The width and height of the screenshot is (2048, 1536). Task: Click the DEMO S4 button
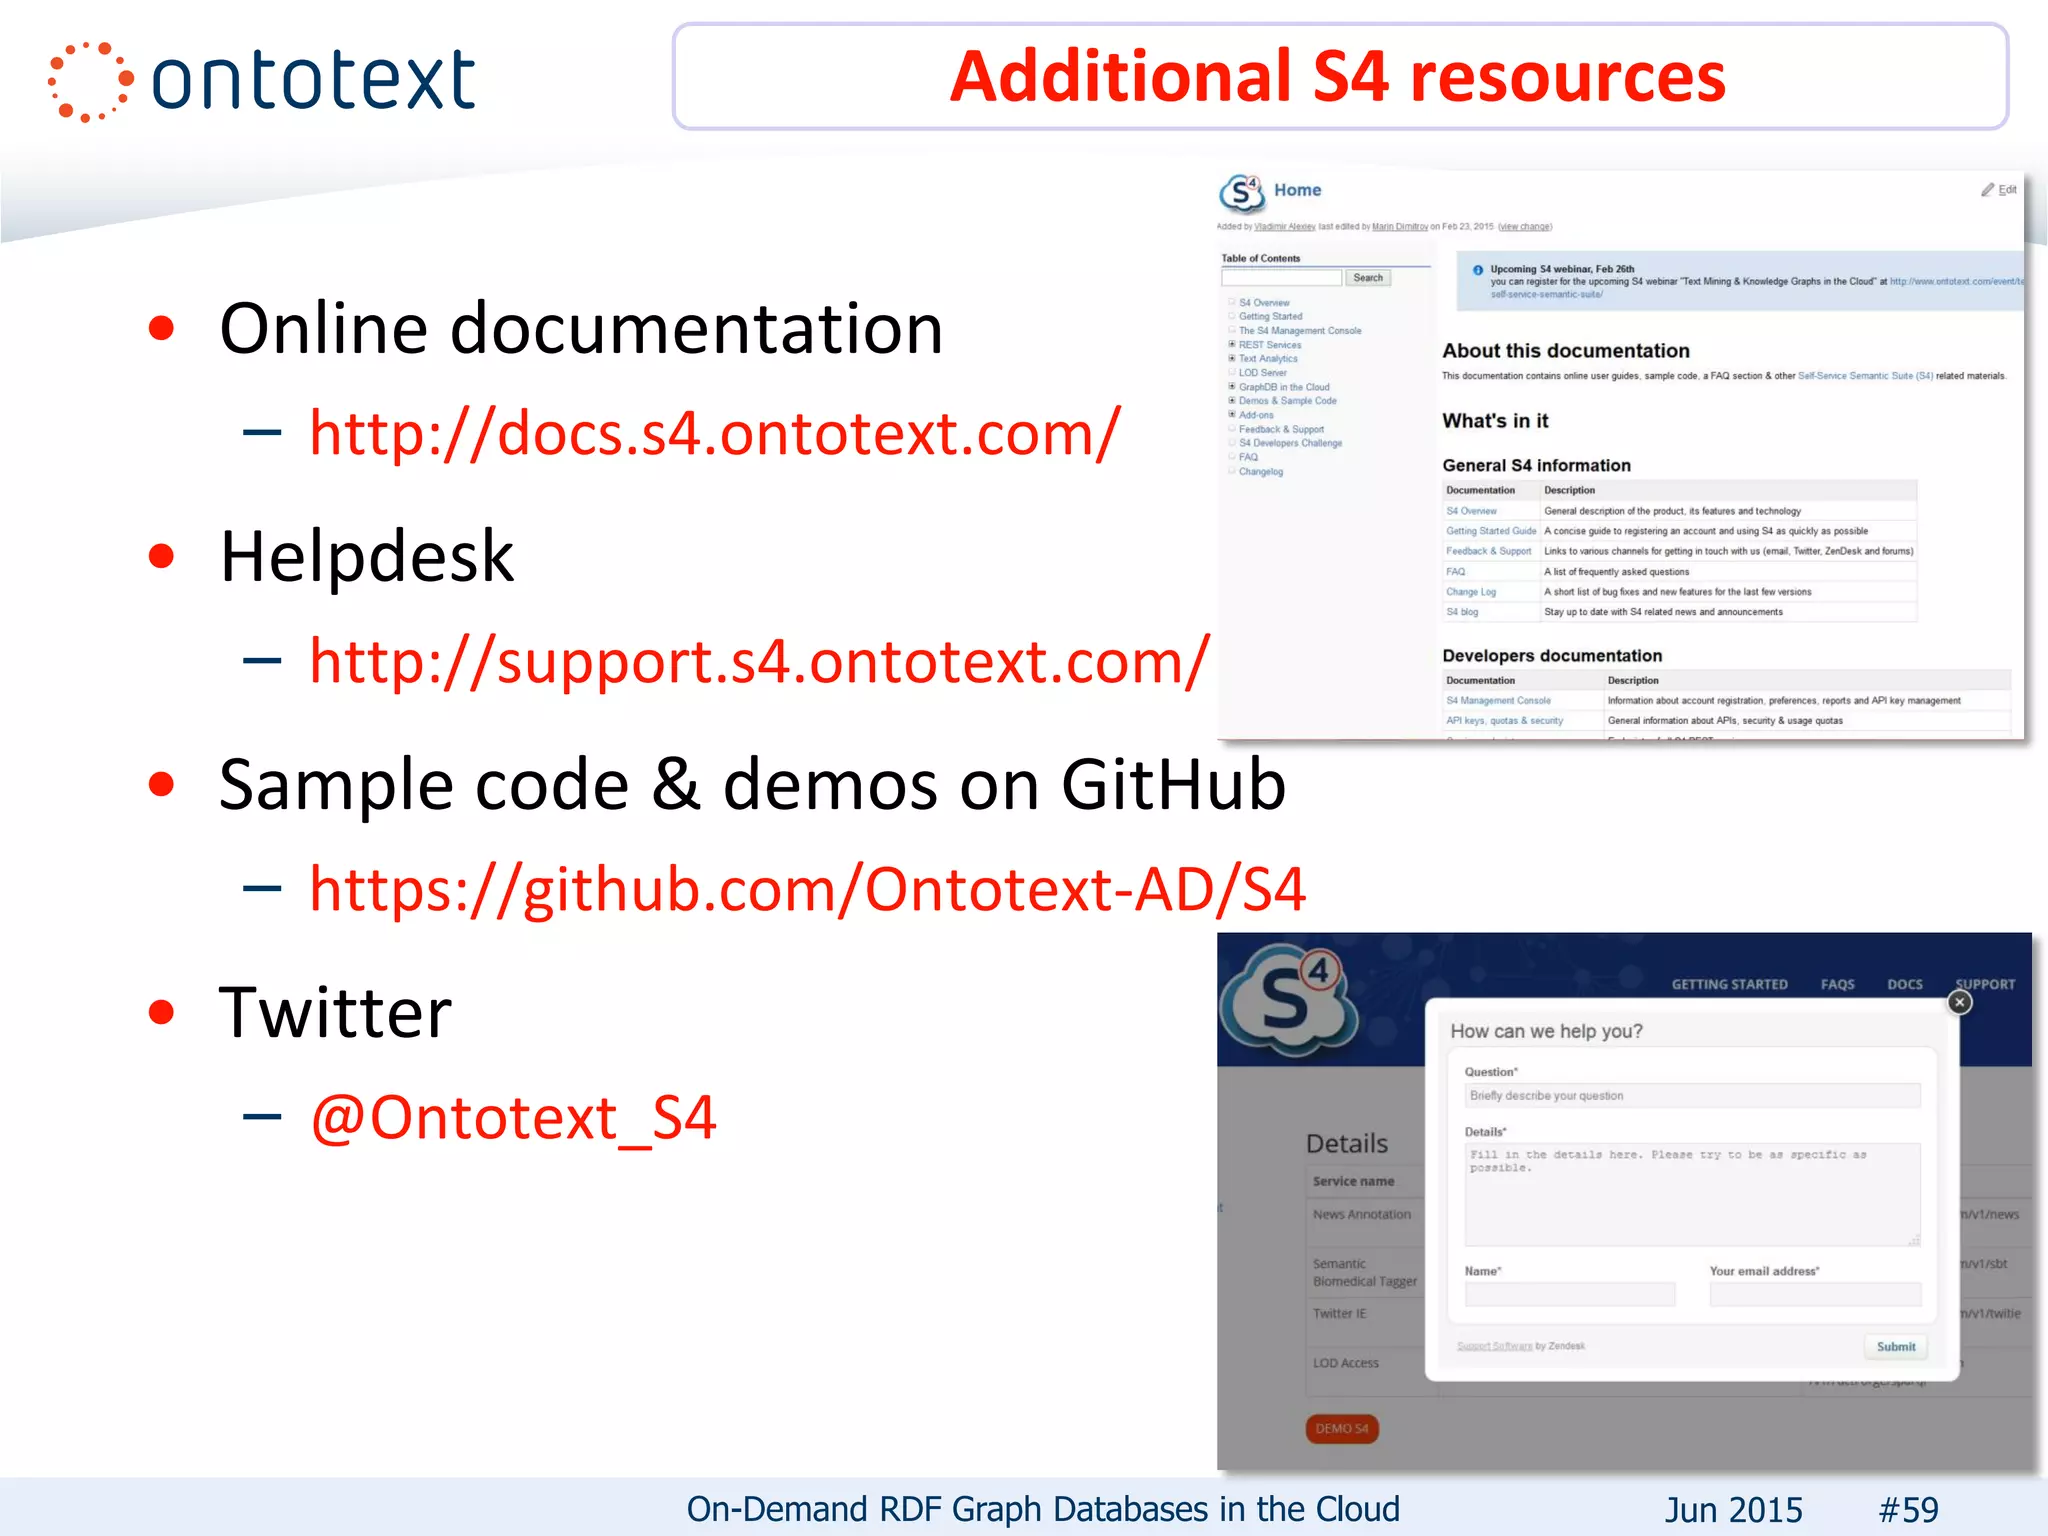coord(1342,1429)
